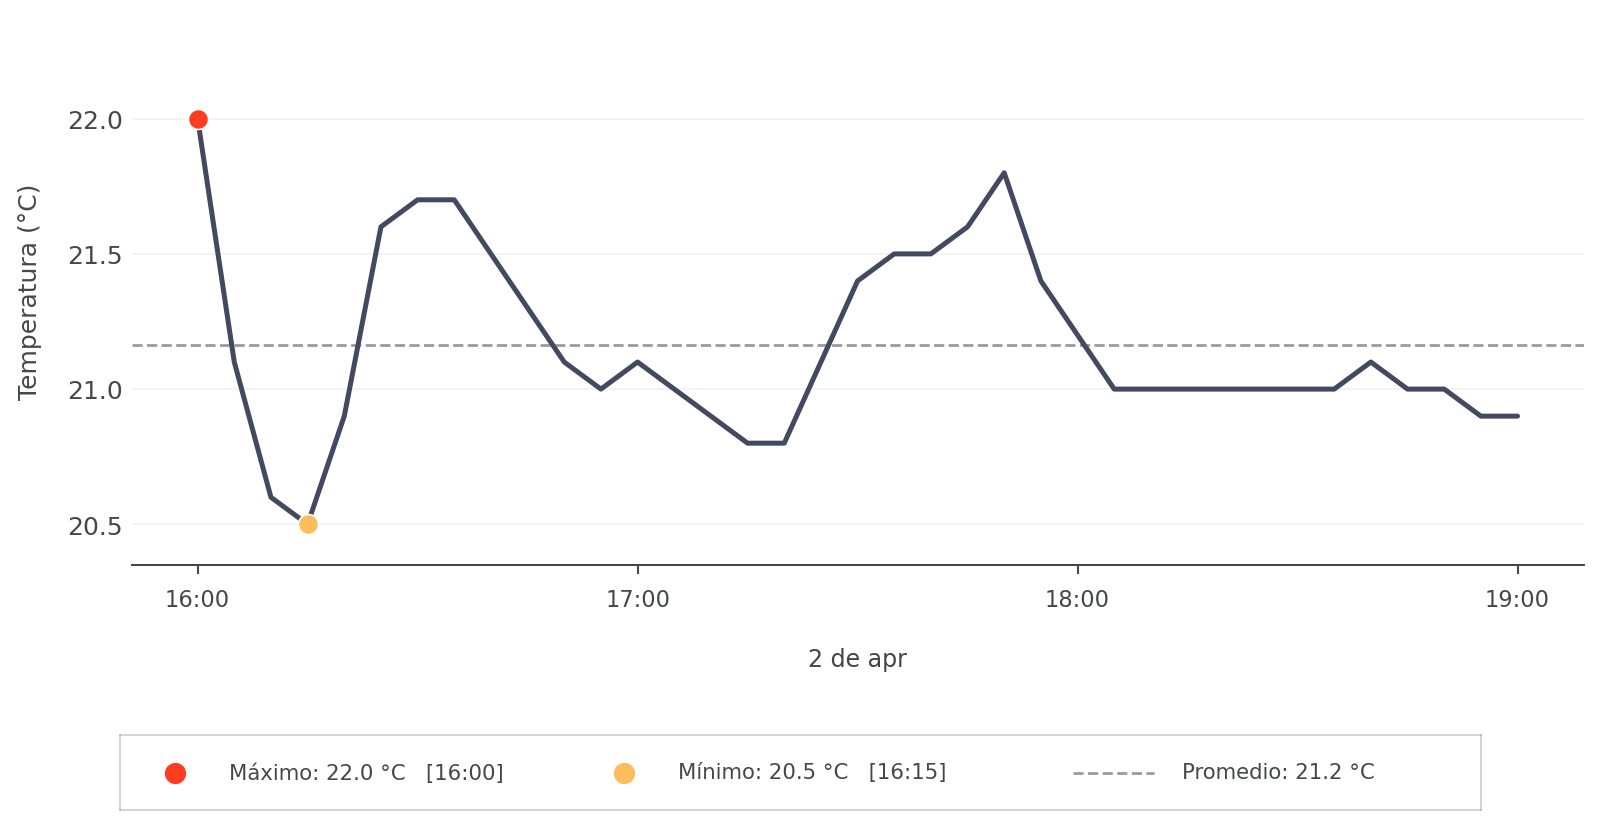Click the orange Mínimo dot in the legend
Screen dimensions: 1601x828
click(624, 773)
